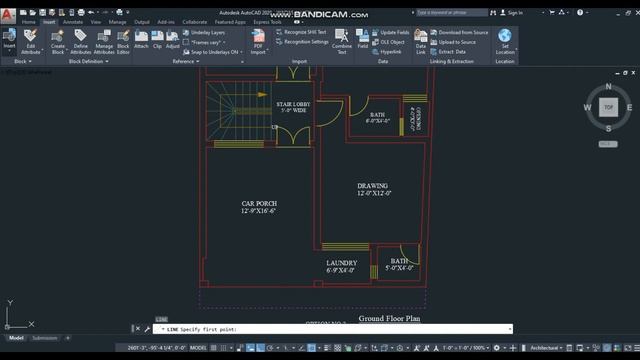Click the Save icon in quick access toolbar
The image size is (640, 360).
[42, 13]
